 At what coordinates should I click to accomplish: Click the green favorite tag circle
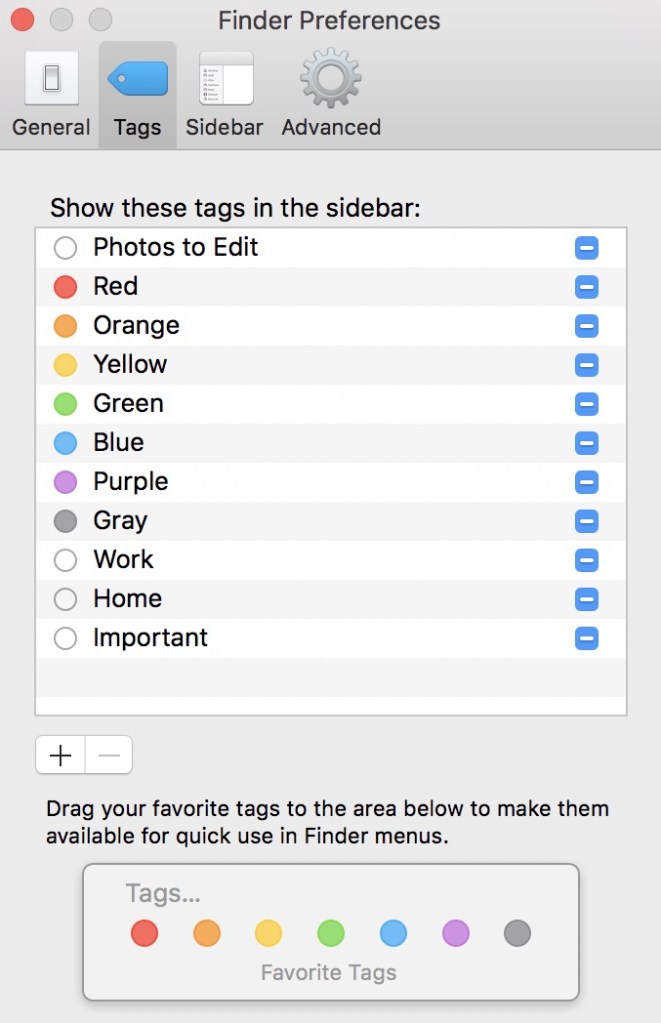[331, 934]
